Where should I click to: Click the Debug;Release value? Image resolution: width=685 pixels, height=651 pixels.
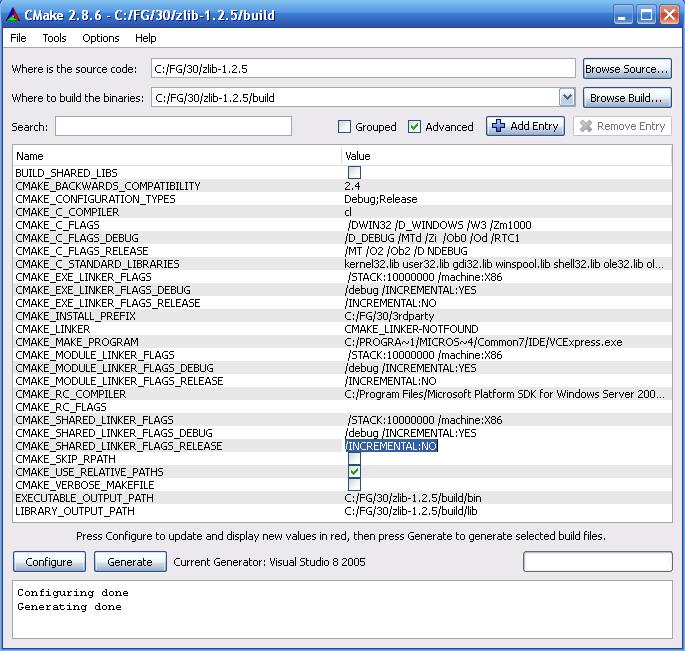pos(381,199)
